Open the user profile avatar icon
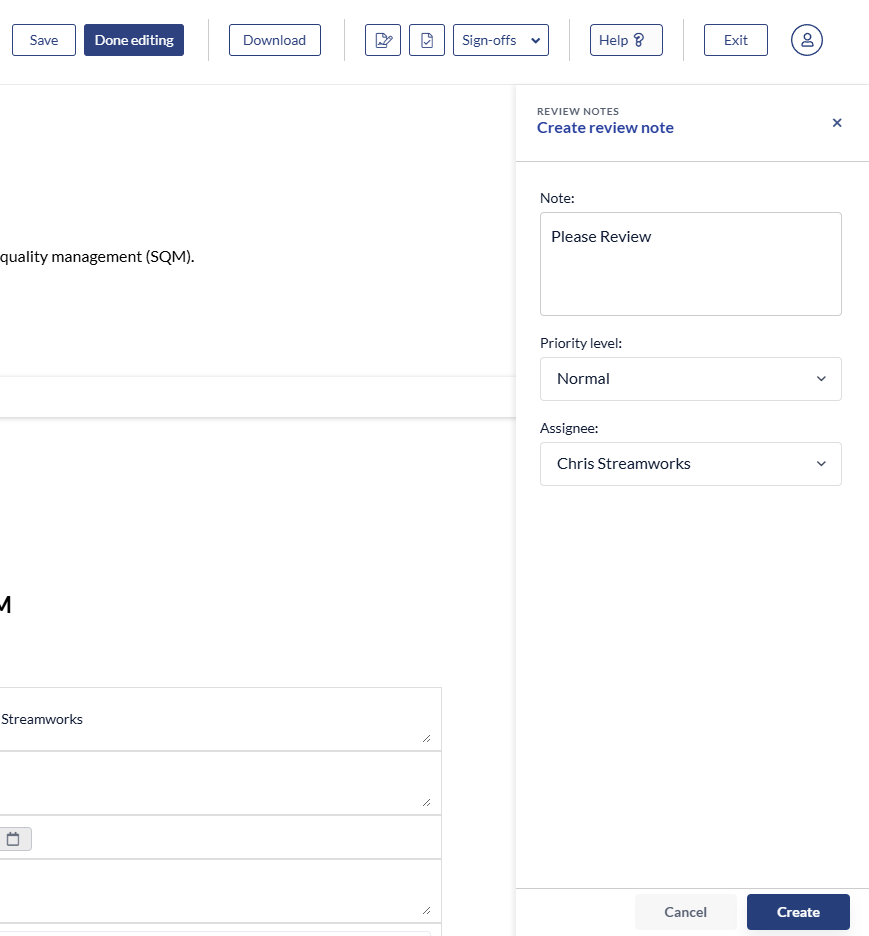Viewport: 869px width, 936px height. point(806,40)
